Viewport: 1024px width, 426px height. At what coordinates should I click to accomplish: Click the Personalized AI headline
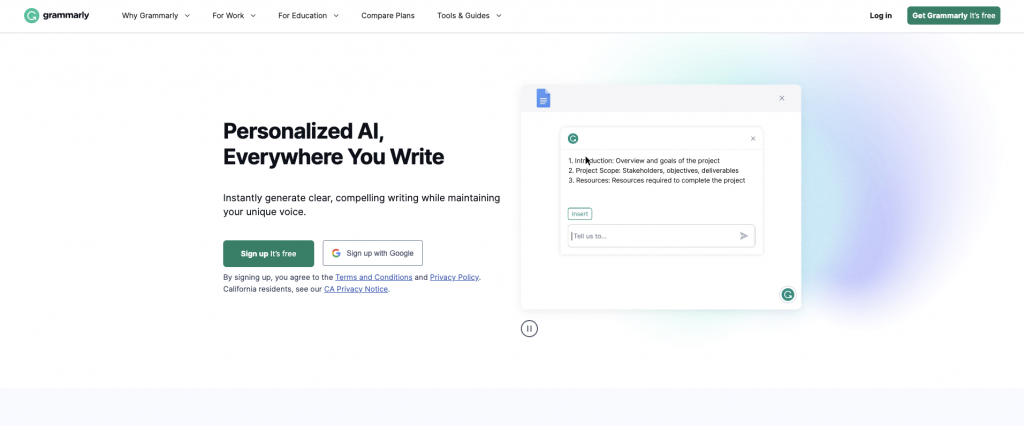(334, 144)
